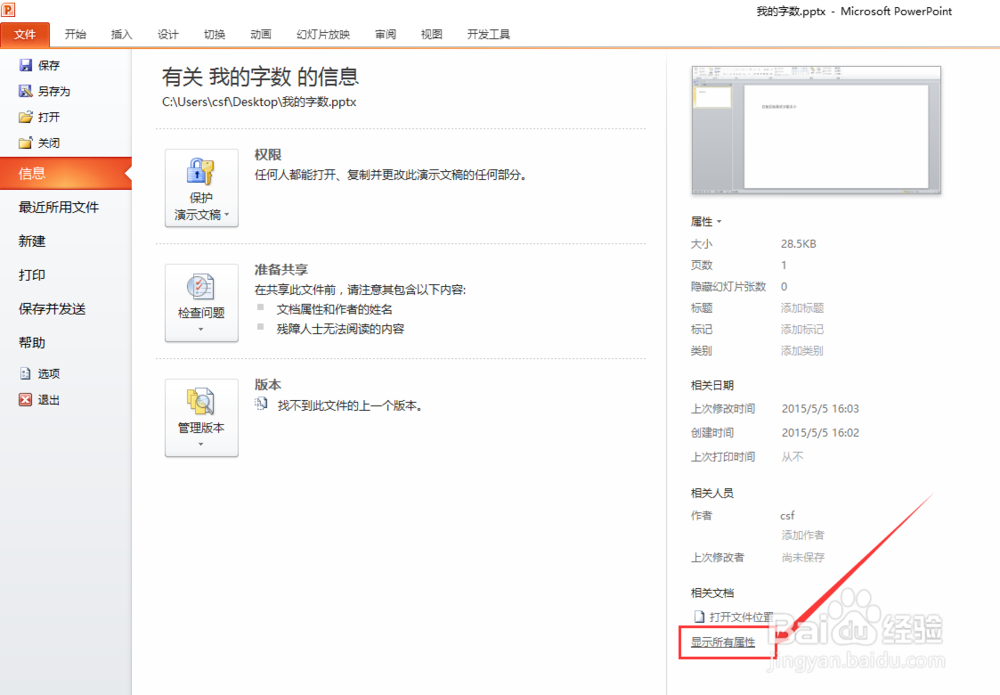Click the Close (关闭) folder icon
This screenshot has height=695, width=1000.
[26, 143]
